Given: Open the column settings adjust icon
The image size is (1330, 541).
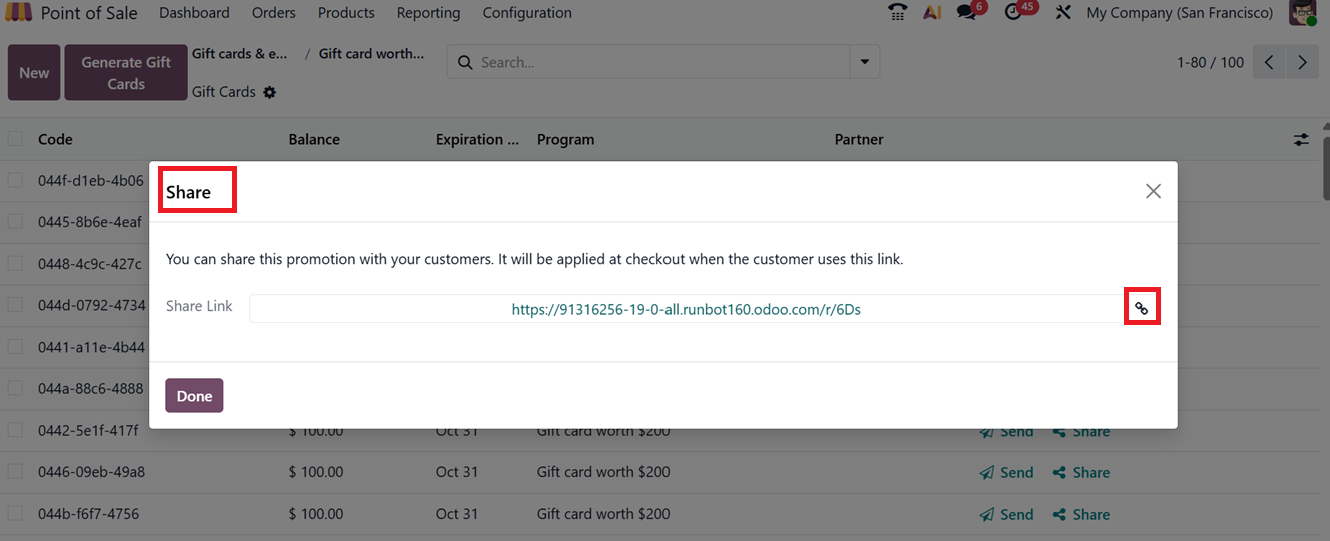Looking at the screenshot, I should [1301, 140].
